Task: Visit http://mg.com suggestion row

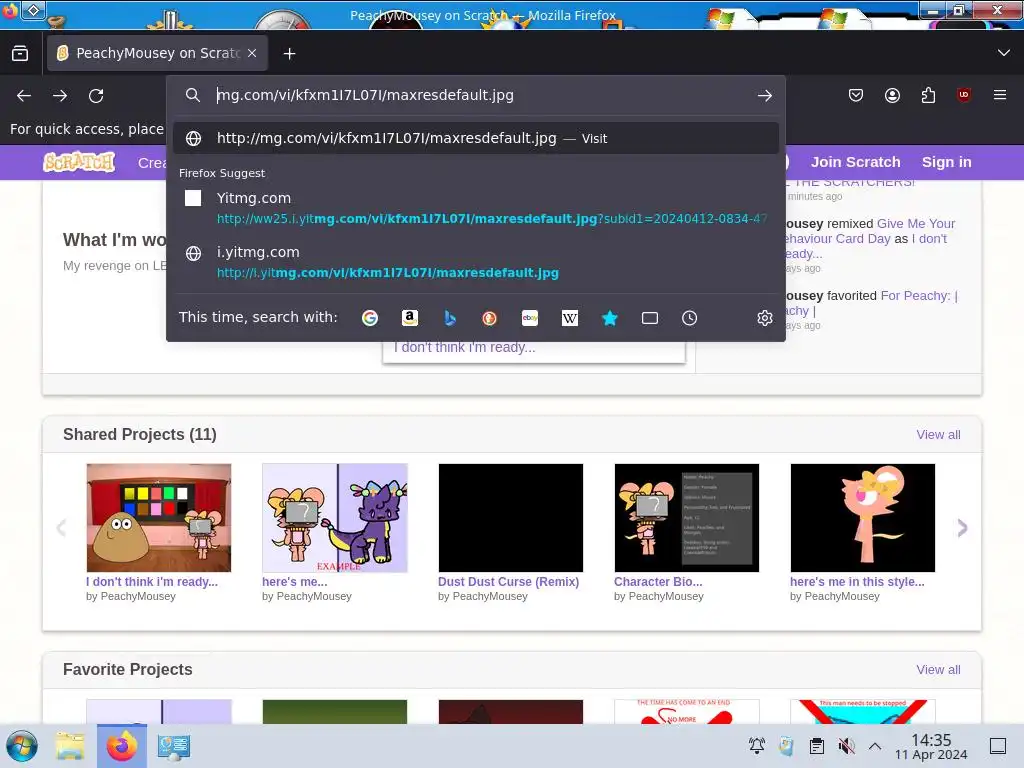Action: click(476, 138)
